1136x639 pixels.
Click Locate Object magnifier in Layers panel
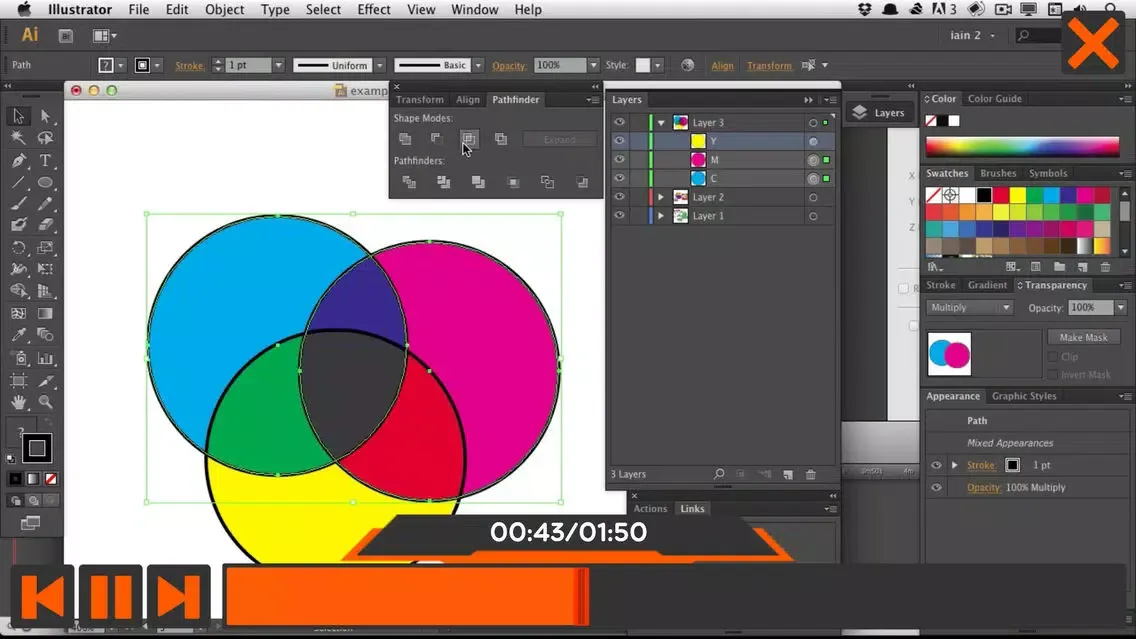click(x=719, y=474)
